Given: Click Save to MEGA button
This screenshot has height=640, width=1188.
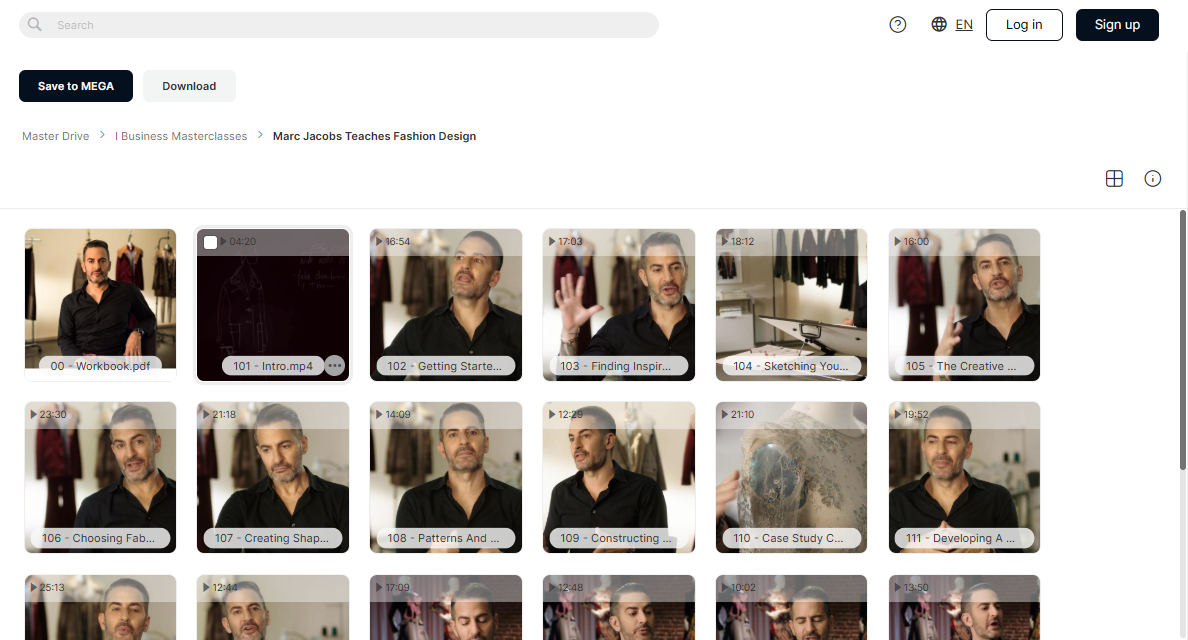Looking at the screenshot, I should pyautogui.click(x=76, y=86).
